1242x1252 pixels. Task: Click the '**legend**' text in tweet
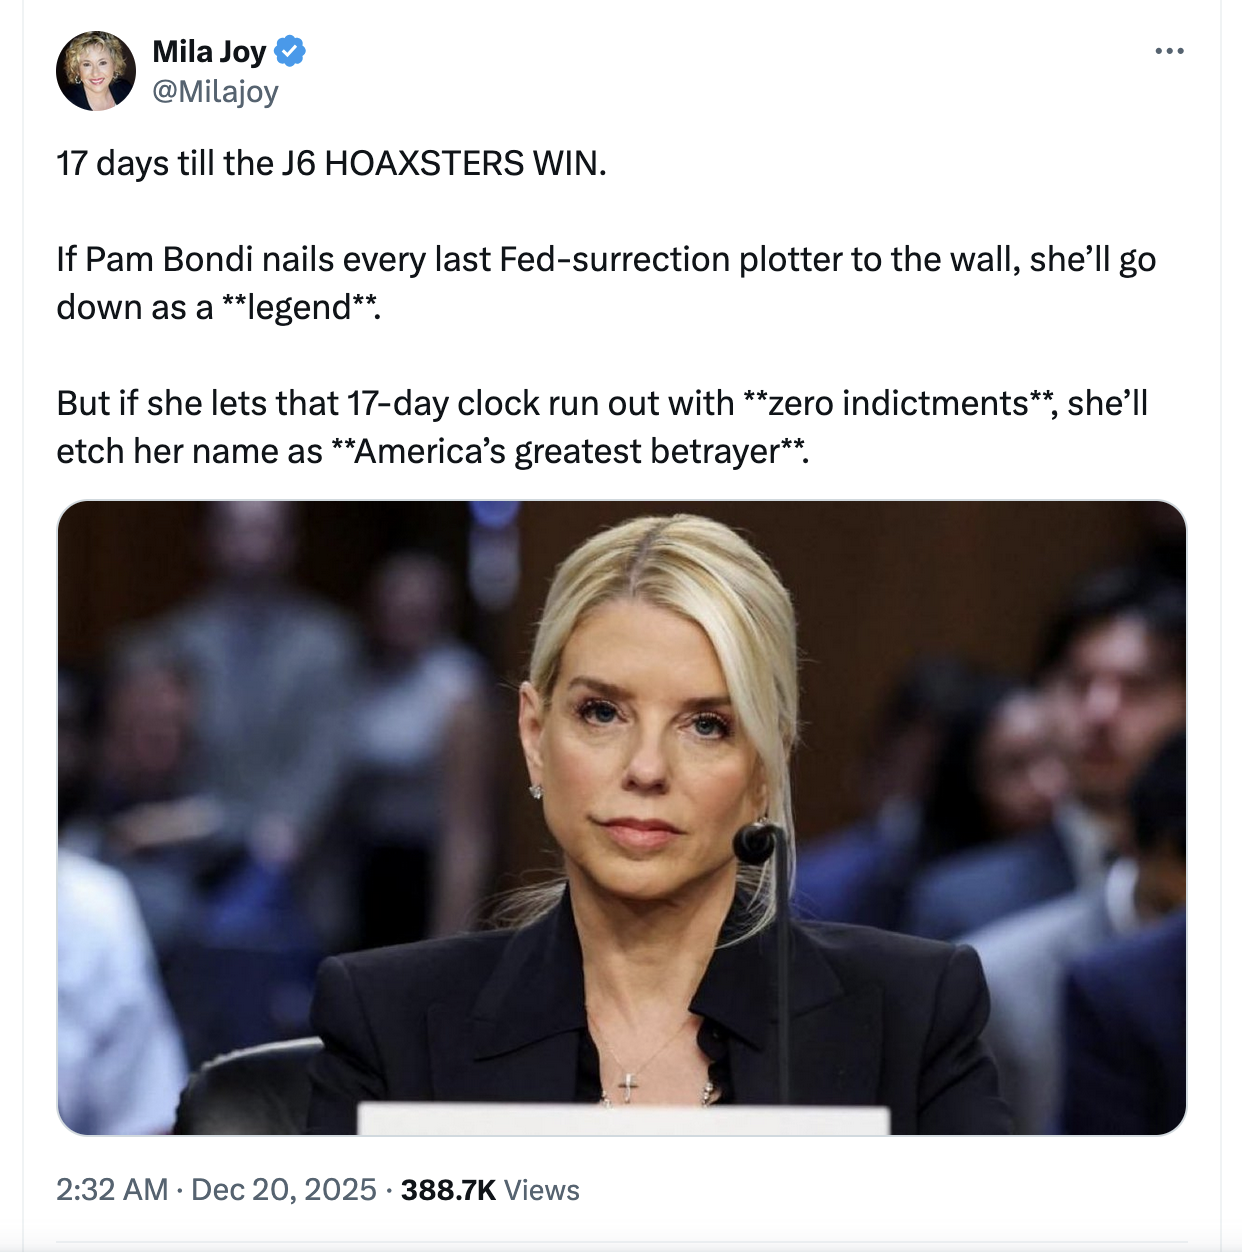pos(300,307)
